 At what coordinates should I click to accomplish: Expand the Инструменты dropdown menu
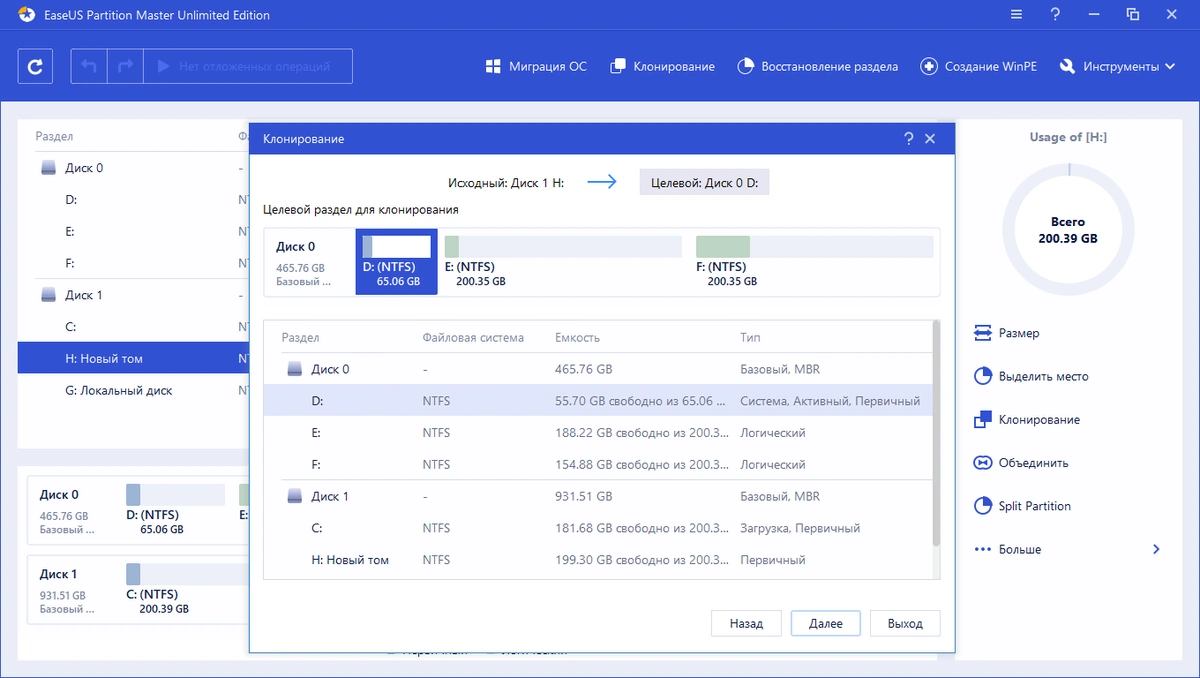pyautogui.click(x=1117, y=66)
